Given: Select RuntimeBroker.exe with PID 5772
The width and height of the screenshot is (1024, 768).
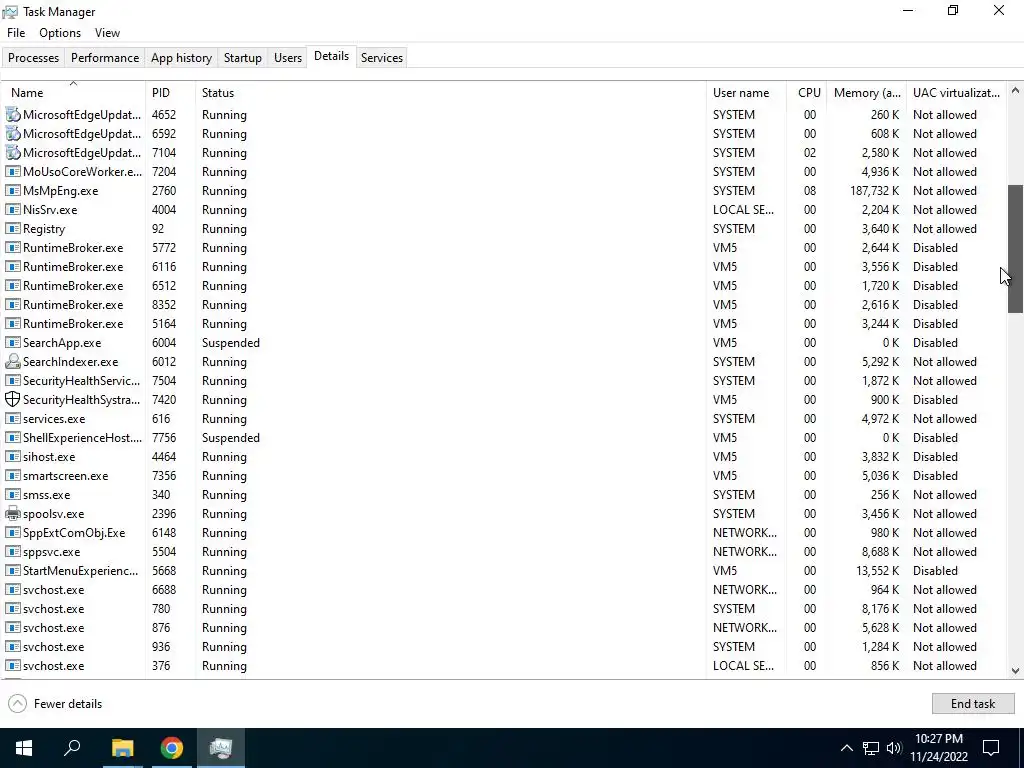Looking at the screenshot, I should [504, 248].
